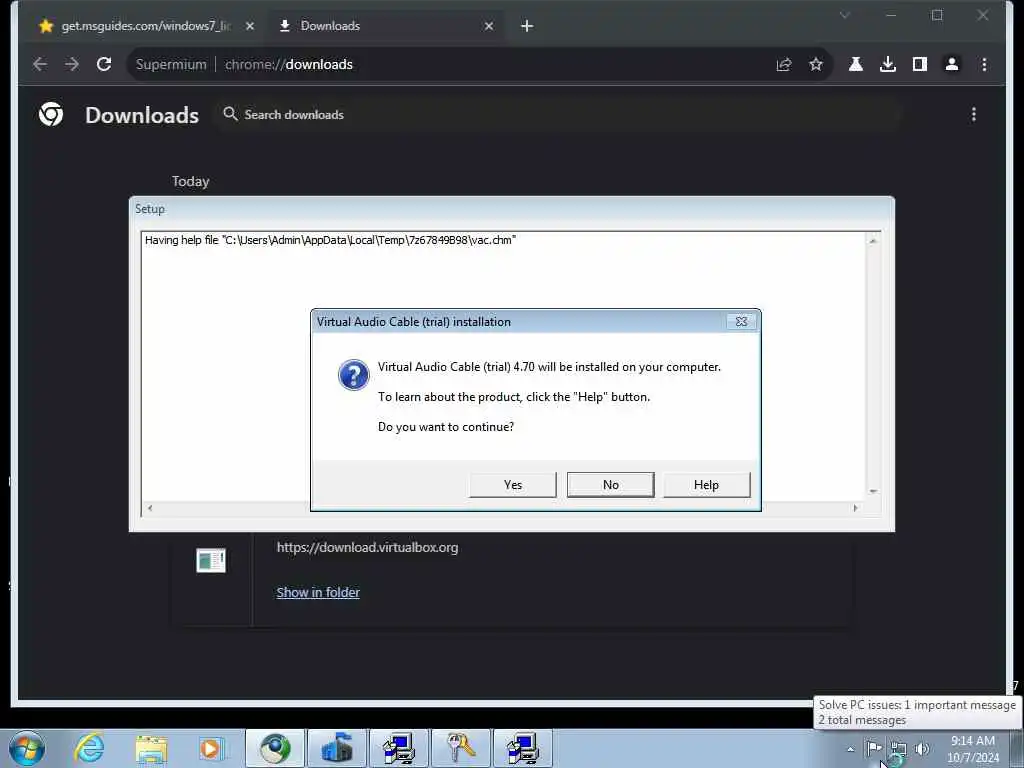Go forward in browser history
The image size is (1024, 768).
click(72, 64)
